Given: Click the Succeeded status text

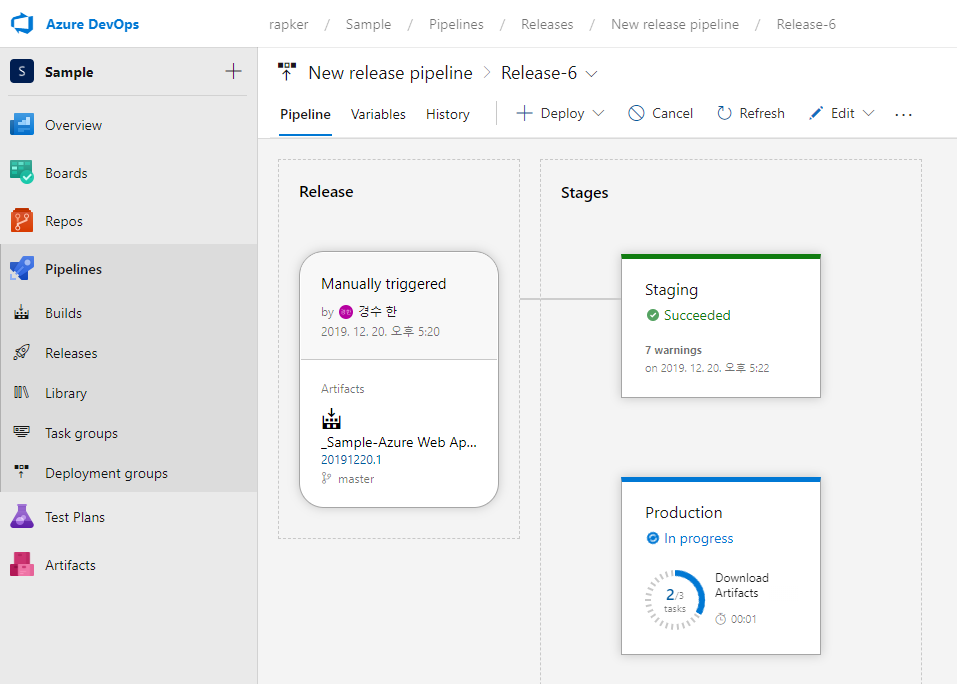Looking at the screenshot, I should point(697,315).
